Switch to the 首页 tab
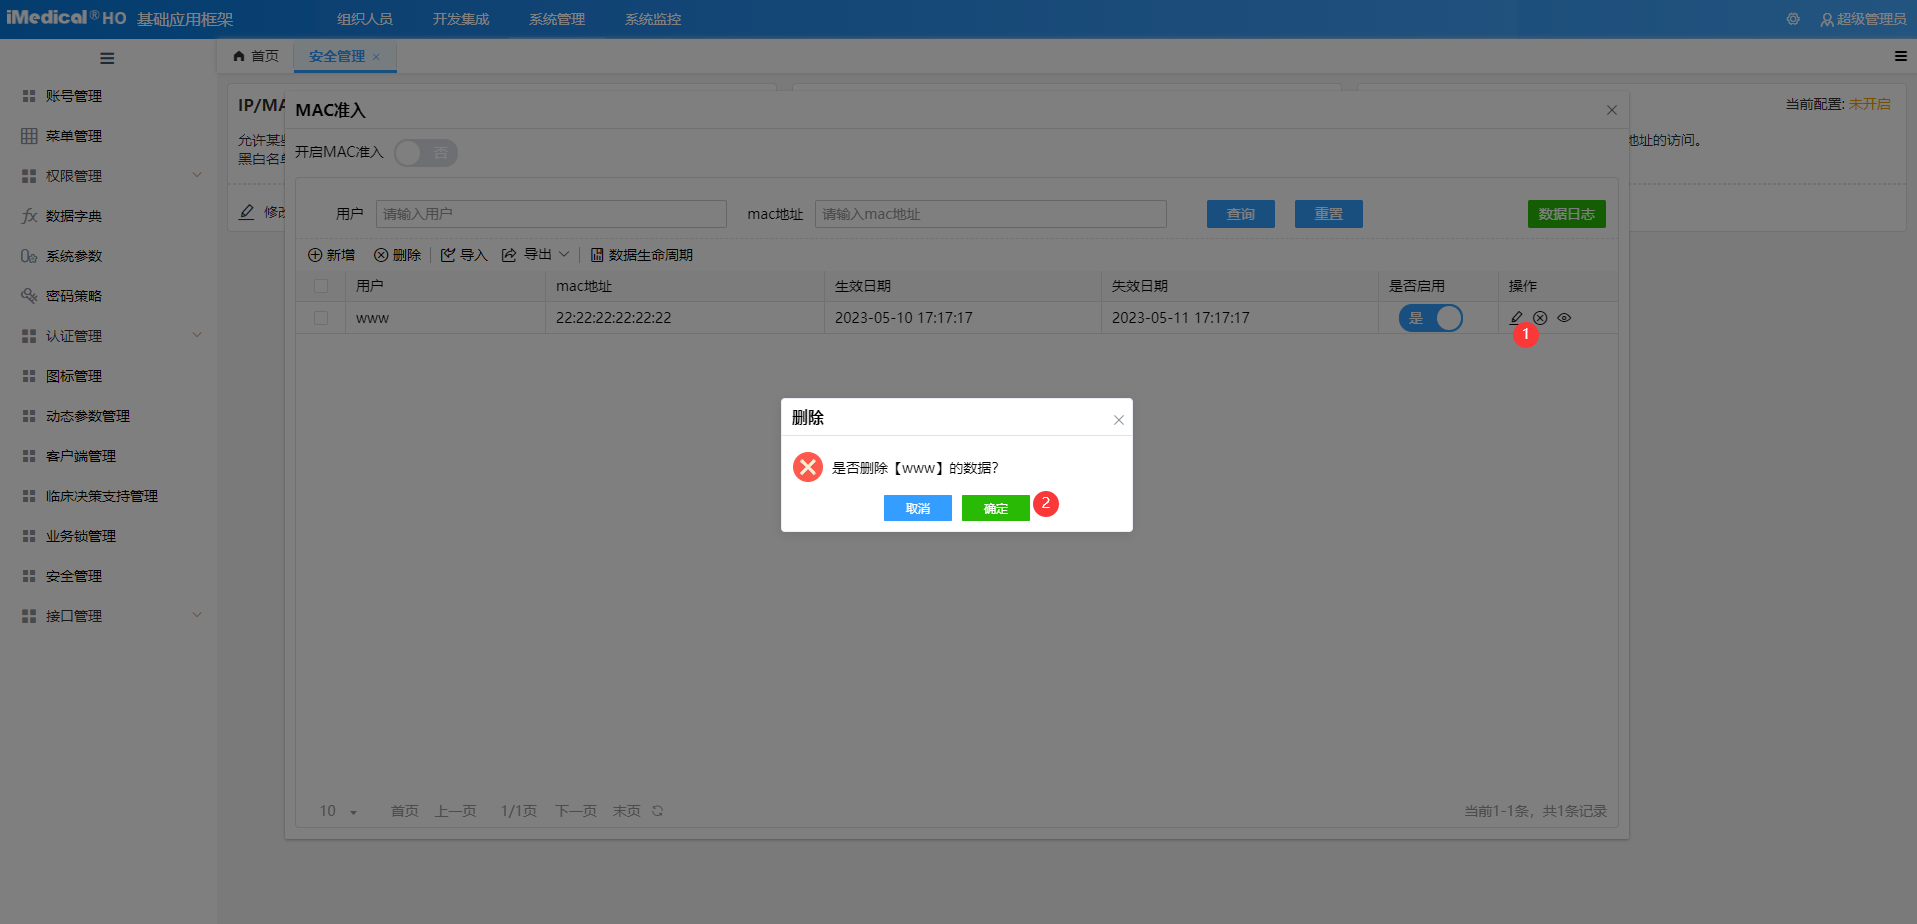Viewport: 1917px width, 924px height. [x=256, y=56]
